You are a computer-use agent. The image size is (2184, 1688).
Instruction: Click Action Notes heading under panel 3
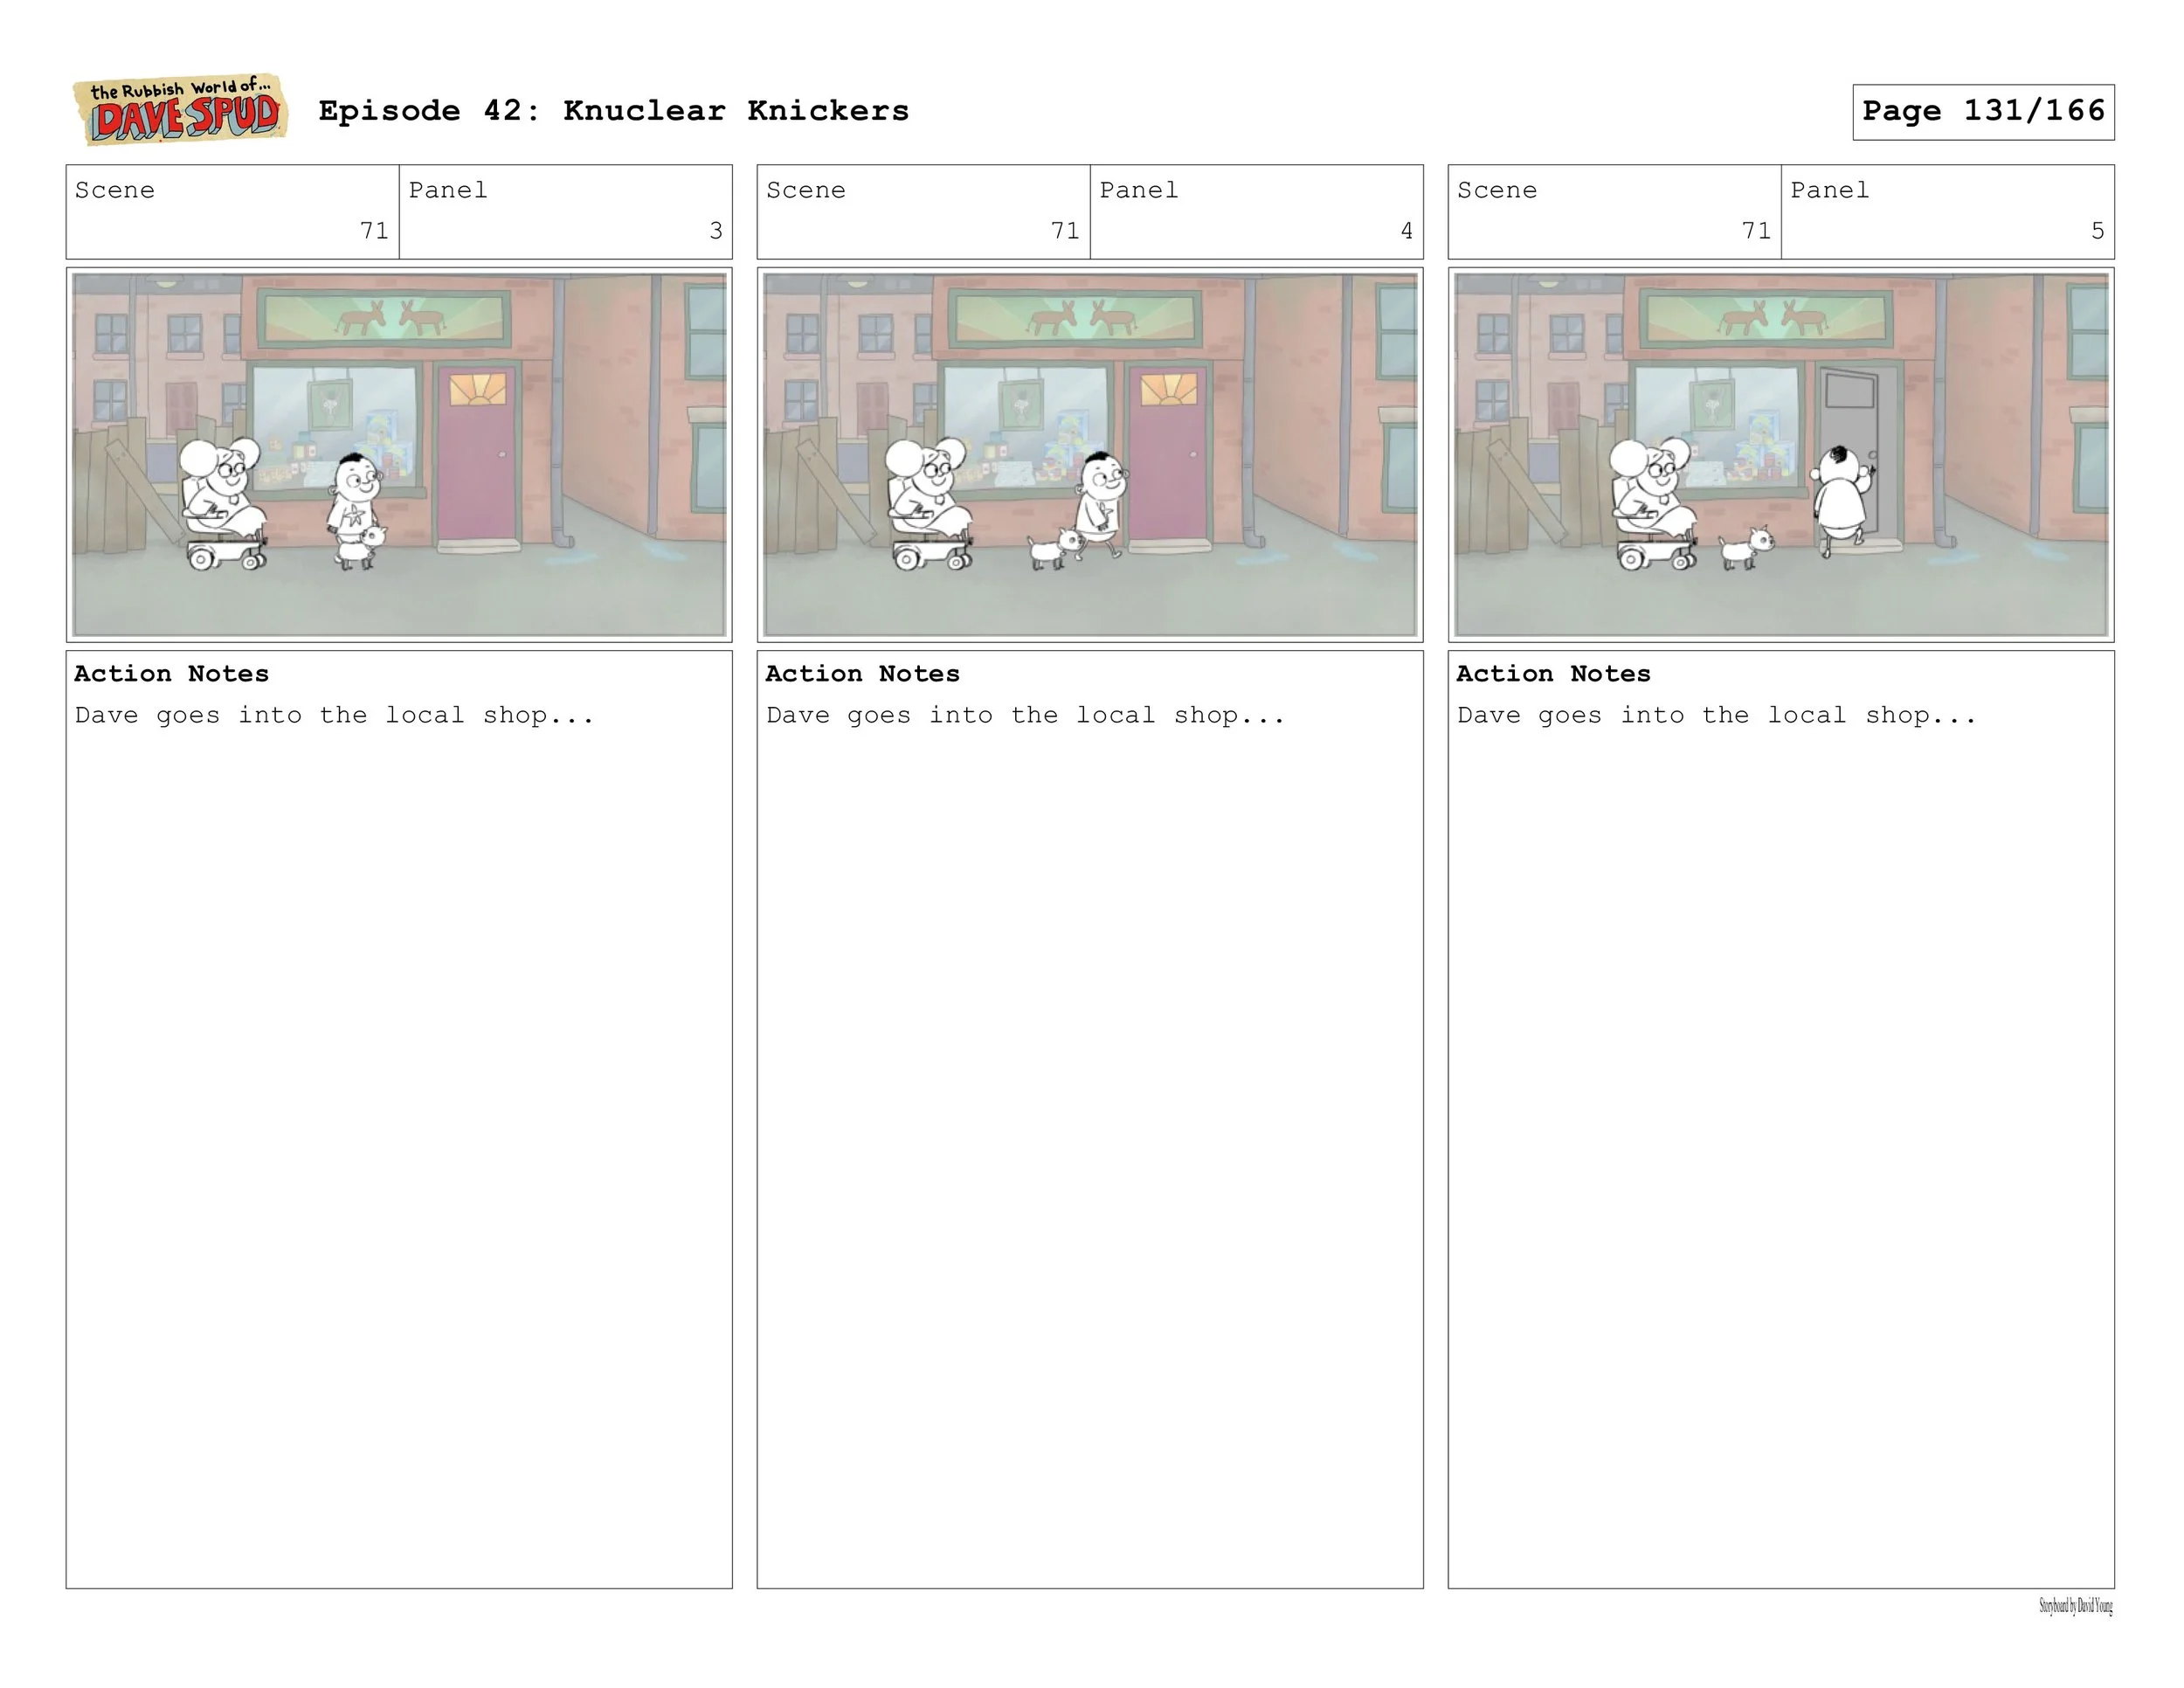(x=171, y=674)
